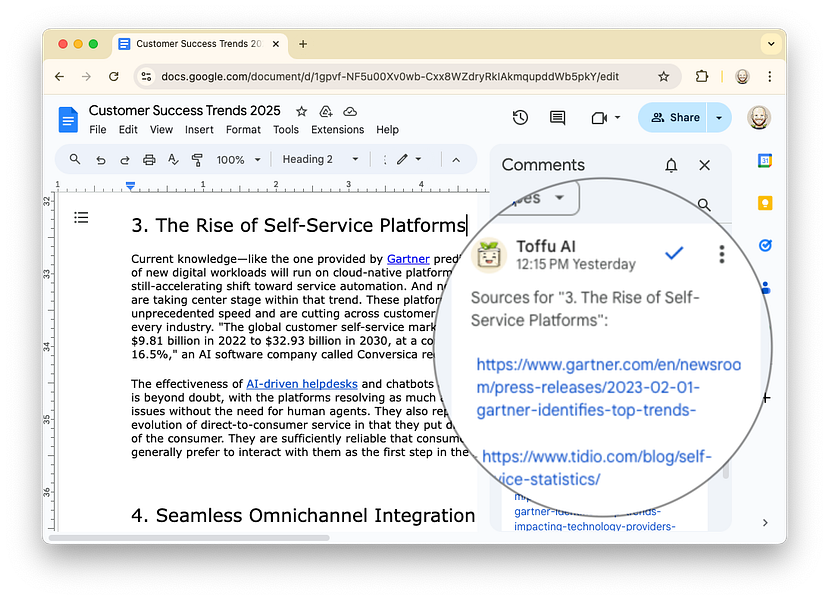
Task: Bookmark this page with the star
Action: pyautogui.click(x=664, y=77)
